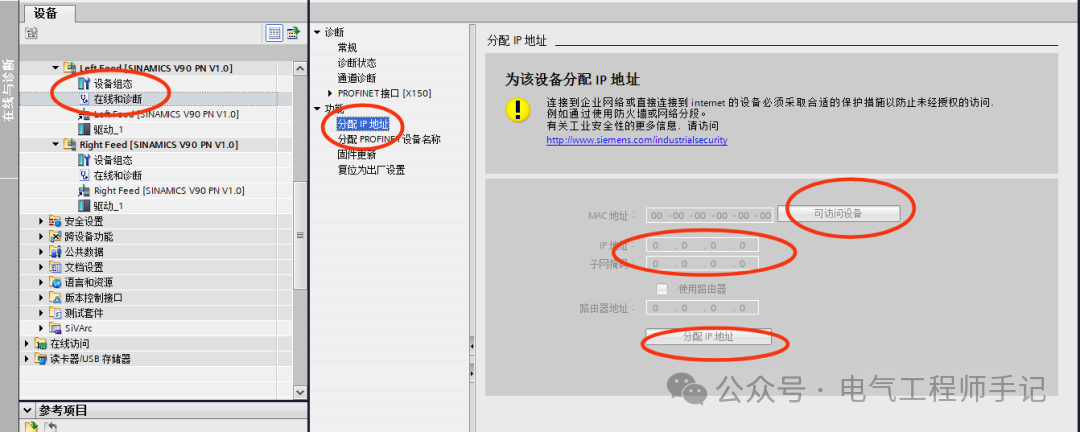Open 设备组态 under Left Feed
Viewport: 1080px width, 432px height.
[113, 83]
